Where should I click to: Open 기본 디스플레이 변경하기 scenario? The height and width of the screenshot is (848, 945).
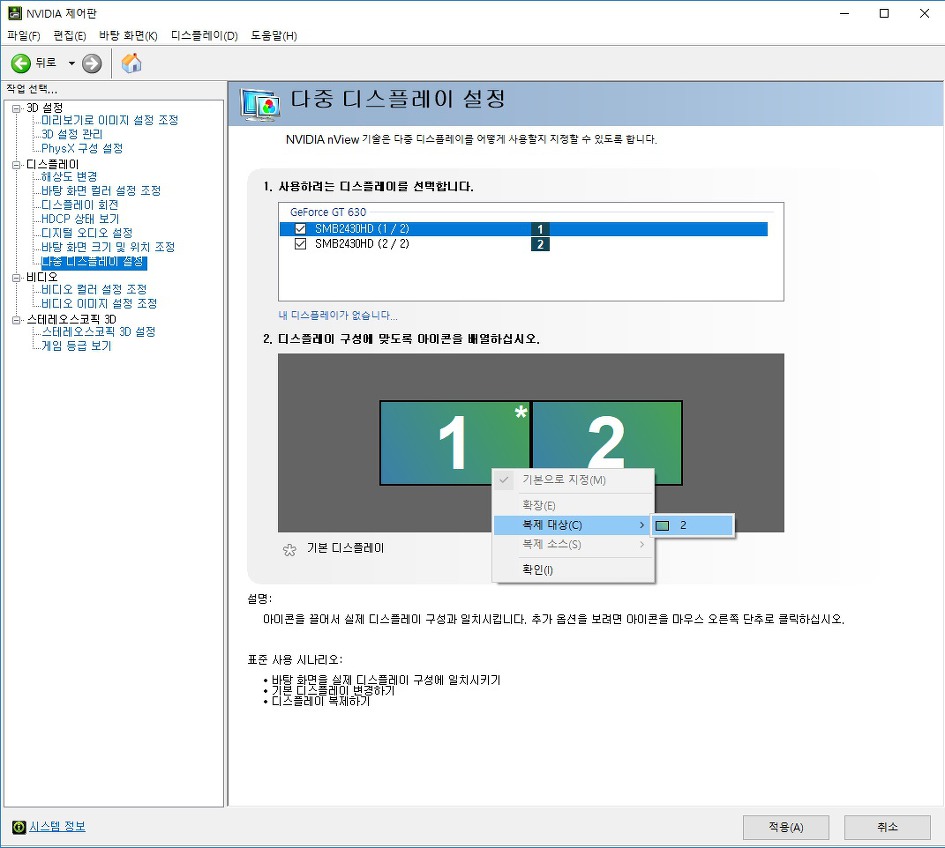(x=333, y=691)
